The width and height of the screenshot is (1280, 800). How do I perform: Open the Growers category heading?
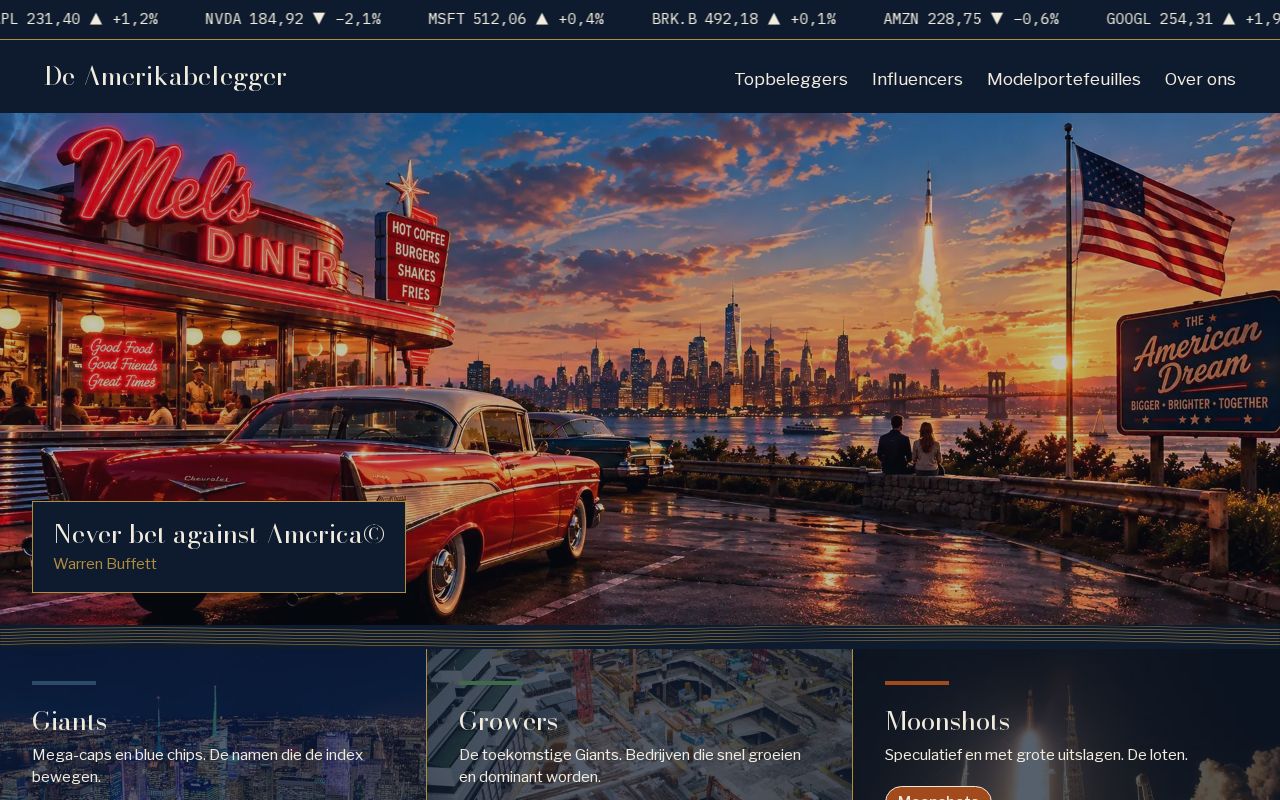[508, 721]
